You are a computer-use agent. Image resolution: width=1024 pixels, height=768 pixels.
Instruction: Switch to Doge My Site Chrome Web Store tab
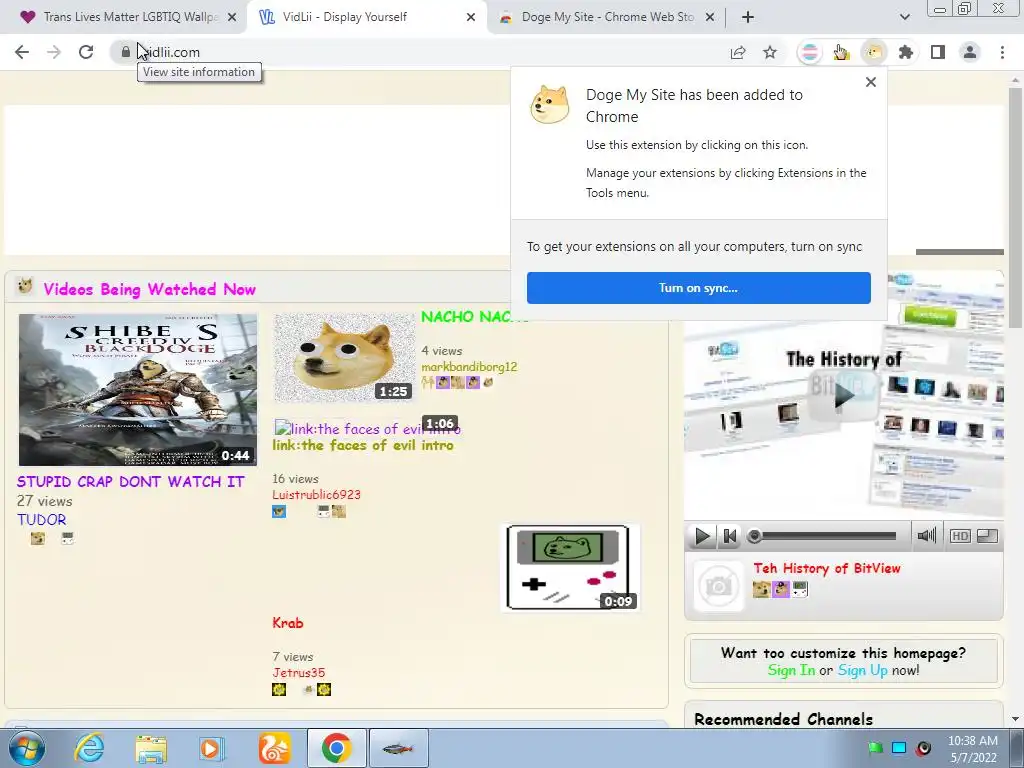tap(606, 17)
